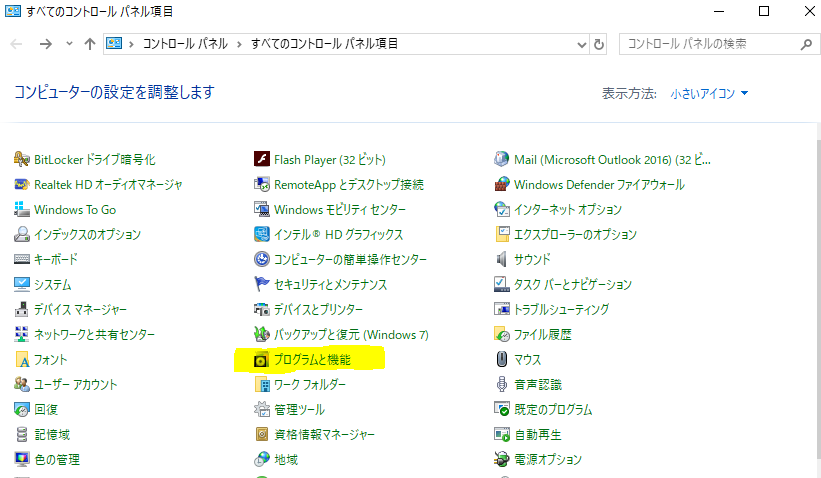The height and width of the screenshot is (478, 821).
Task: Click the Windows Defender ファイアウォール icon
Action: pyautogui.click(x=502, y=184)
